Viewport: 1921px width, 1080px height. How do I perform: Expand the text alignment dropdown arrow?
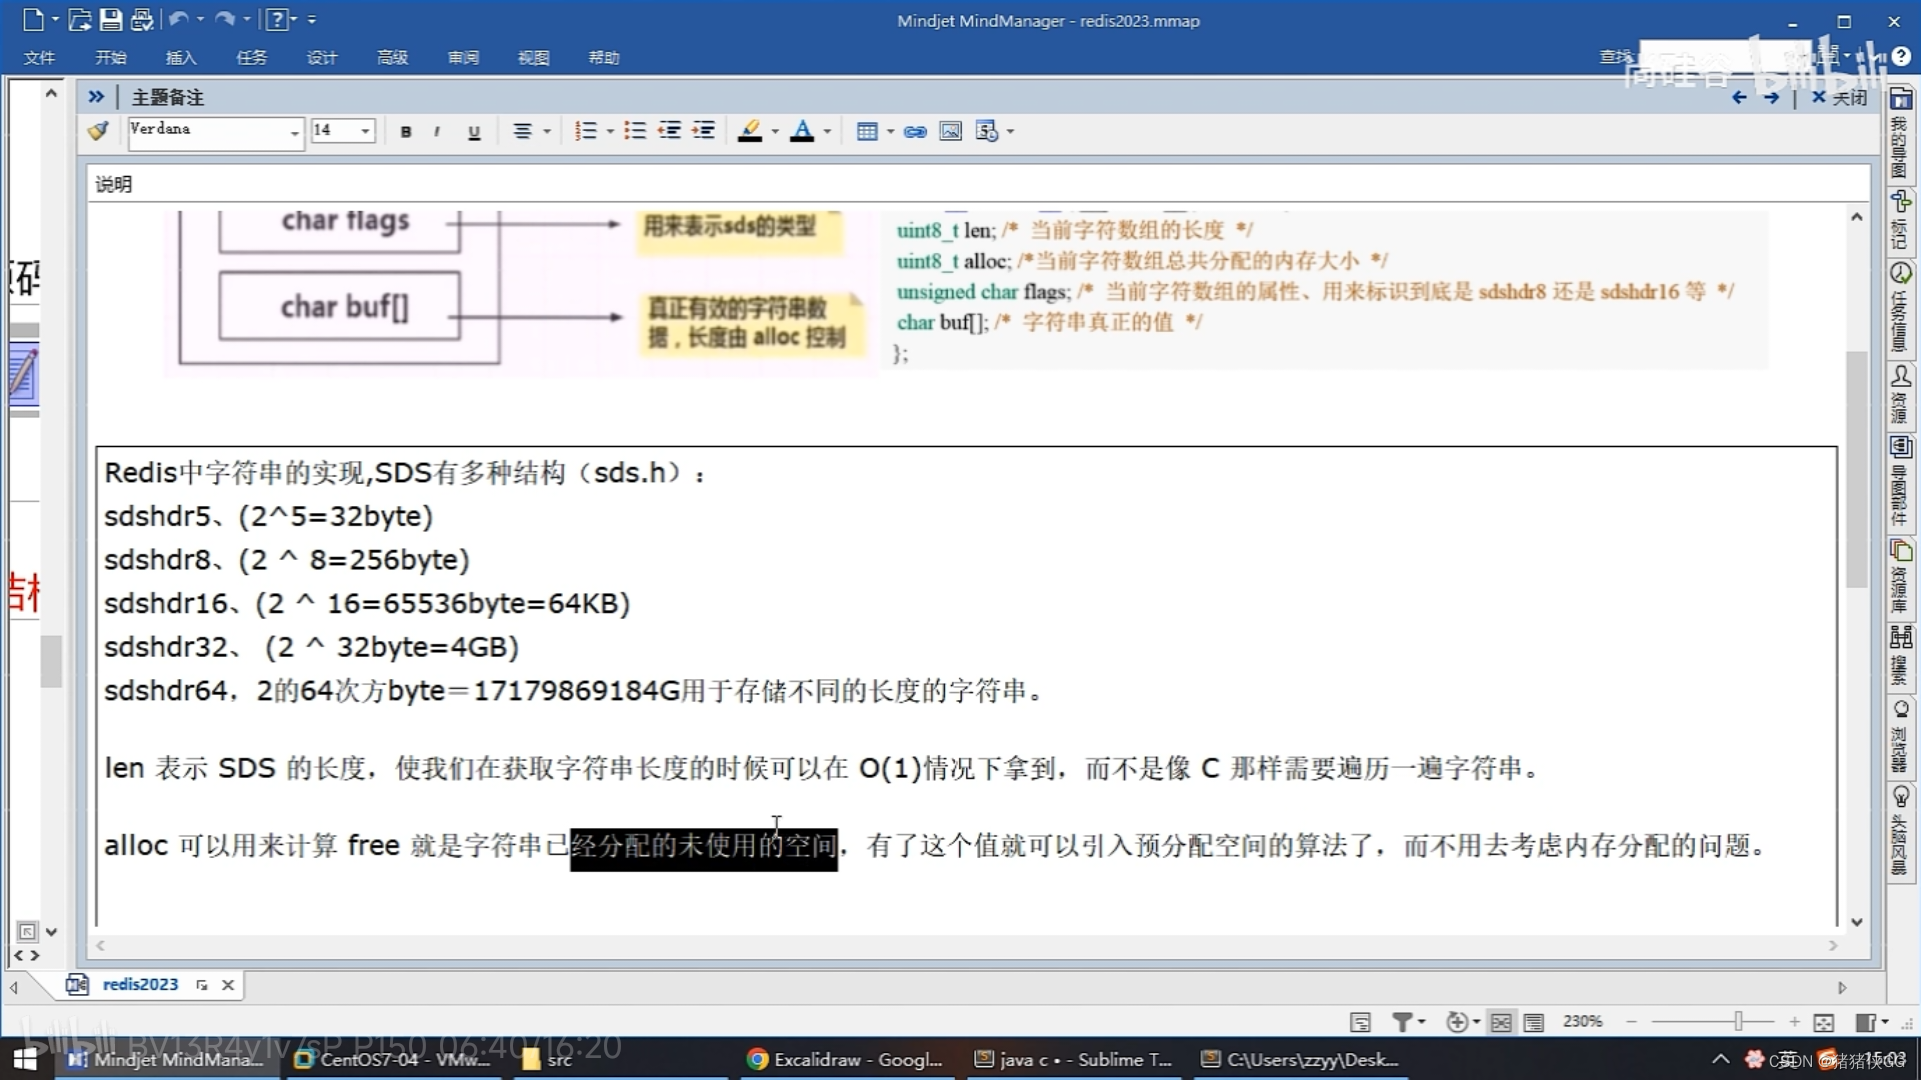click(547, 131)
